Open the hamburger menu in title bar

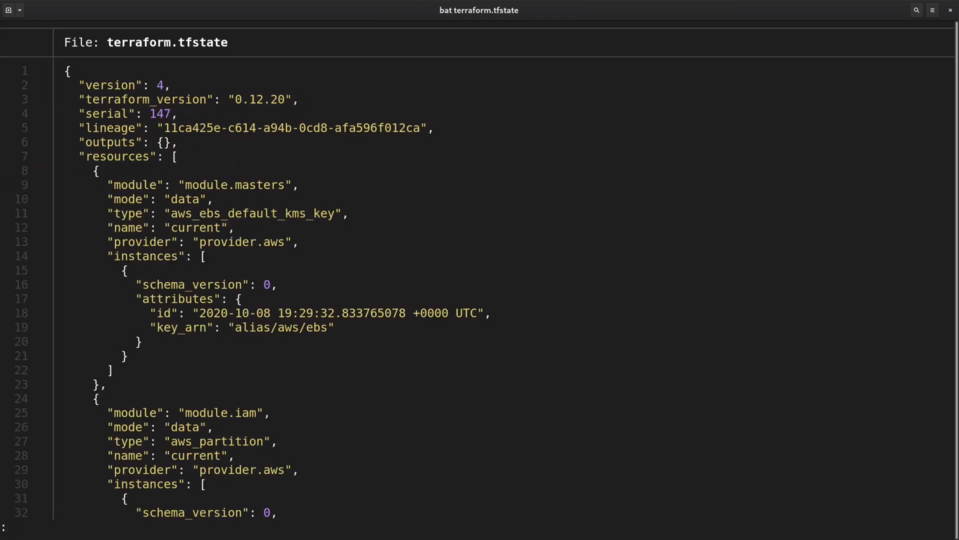[932, 10]
